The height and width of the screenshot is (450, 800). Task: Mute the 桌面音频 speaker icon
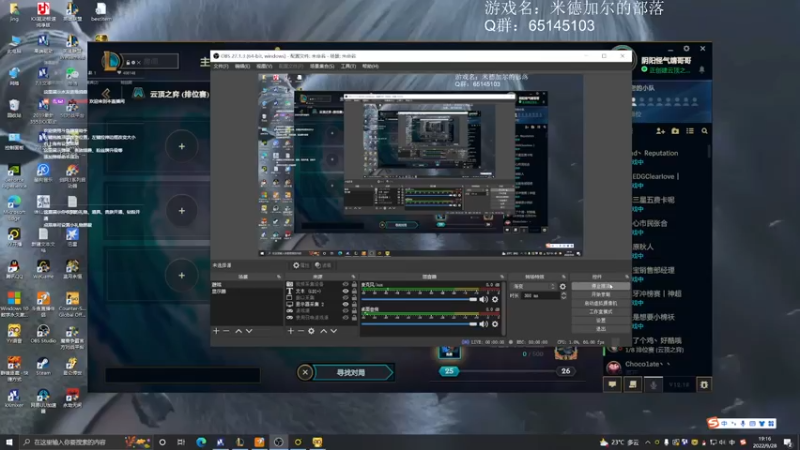coord(483,324)
